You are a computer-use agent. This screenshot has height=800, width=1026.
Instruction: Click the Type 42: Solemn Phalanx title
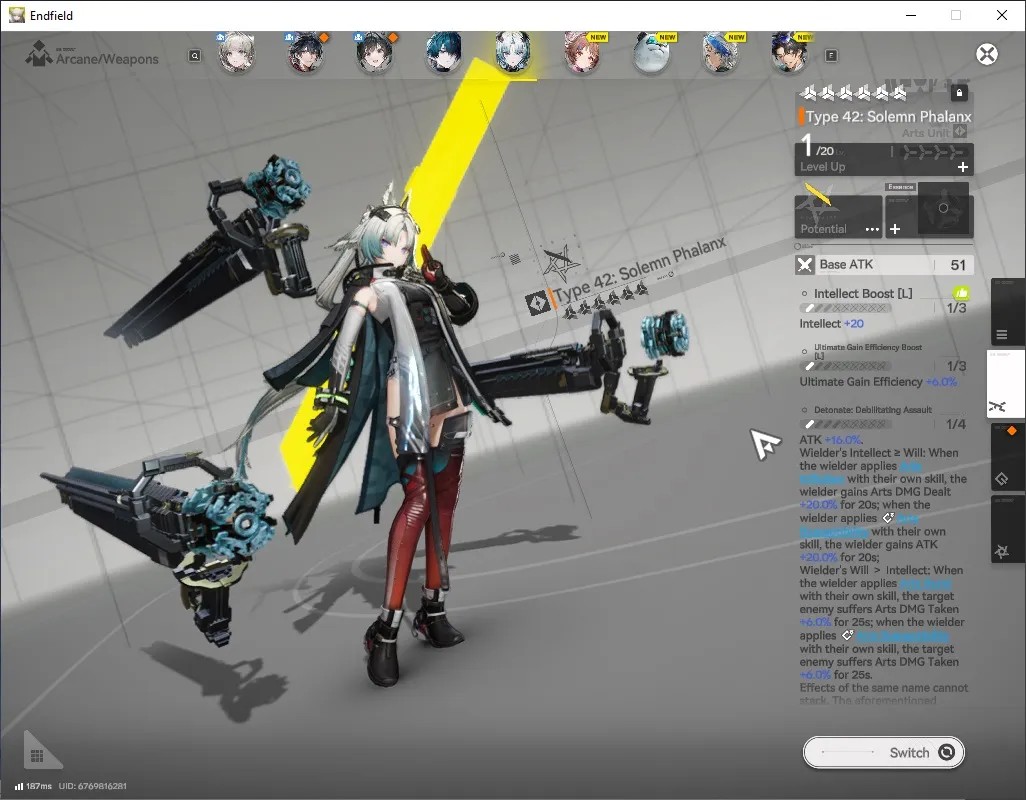(x=889, y=116)
